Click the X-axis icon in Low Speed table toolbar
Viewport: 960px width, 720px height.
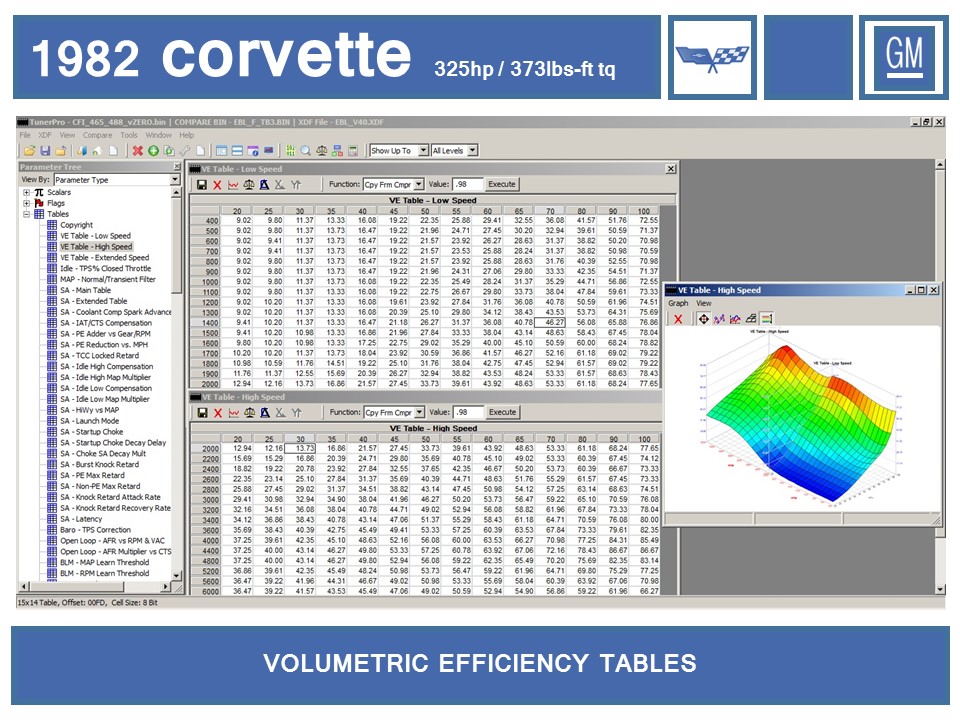click(280, 185)
